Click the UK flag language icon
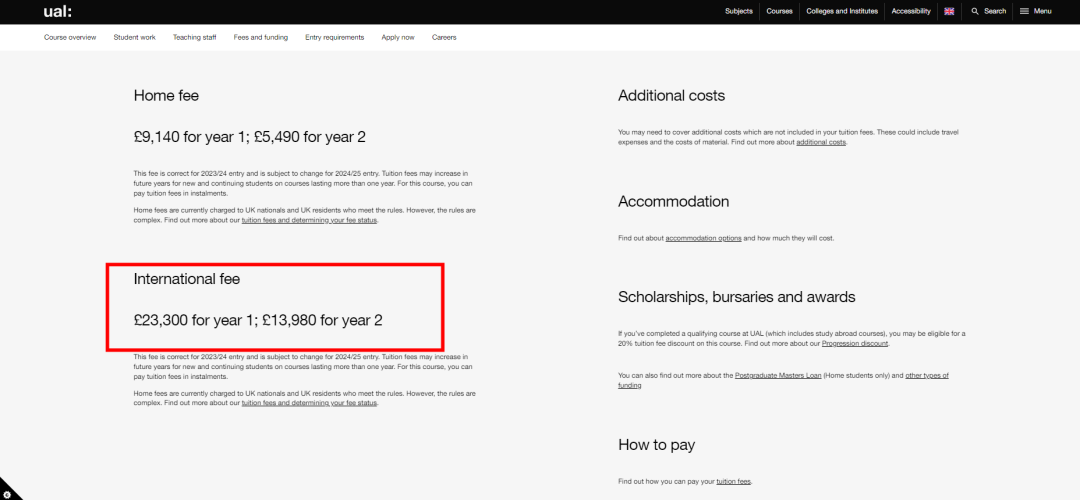The height and width of the screenshot is (500, 1080). pyautogui.click(x=949, y=11)
